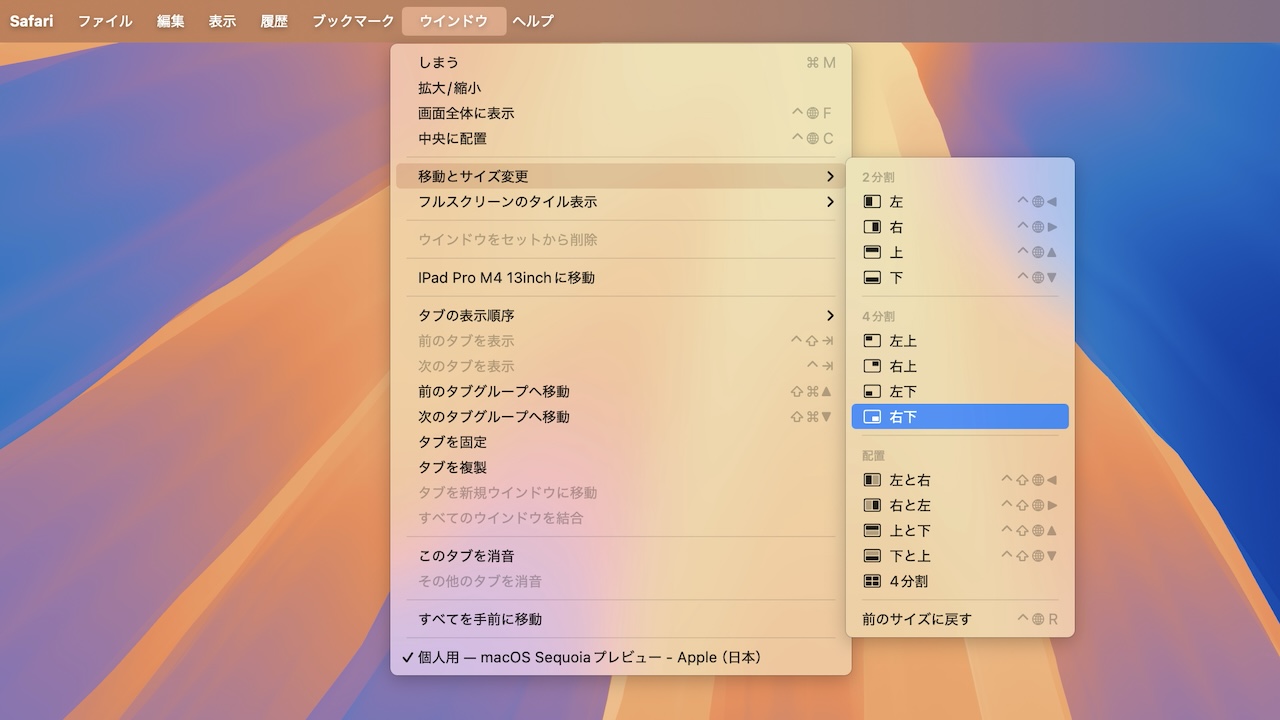1280x720 pixels.
Task: Open the 履歴 menu
Action: [x=274, y=21]
